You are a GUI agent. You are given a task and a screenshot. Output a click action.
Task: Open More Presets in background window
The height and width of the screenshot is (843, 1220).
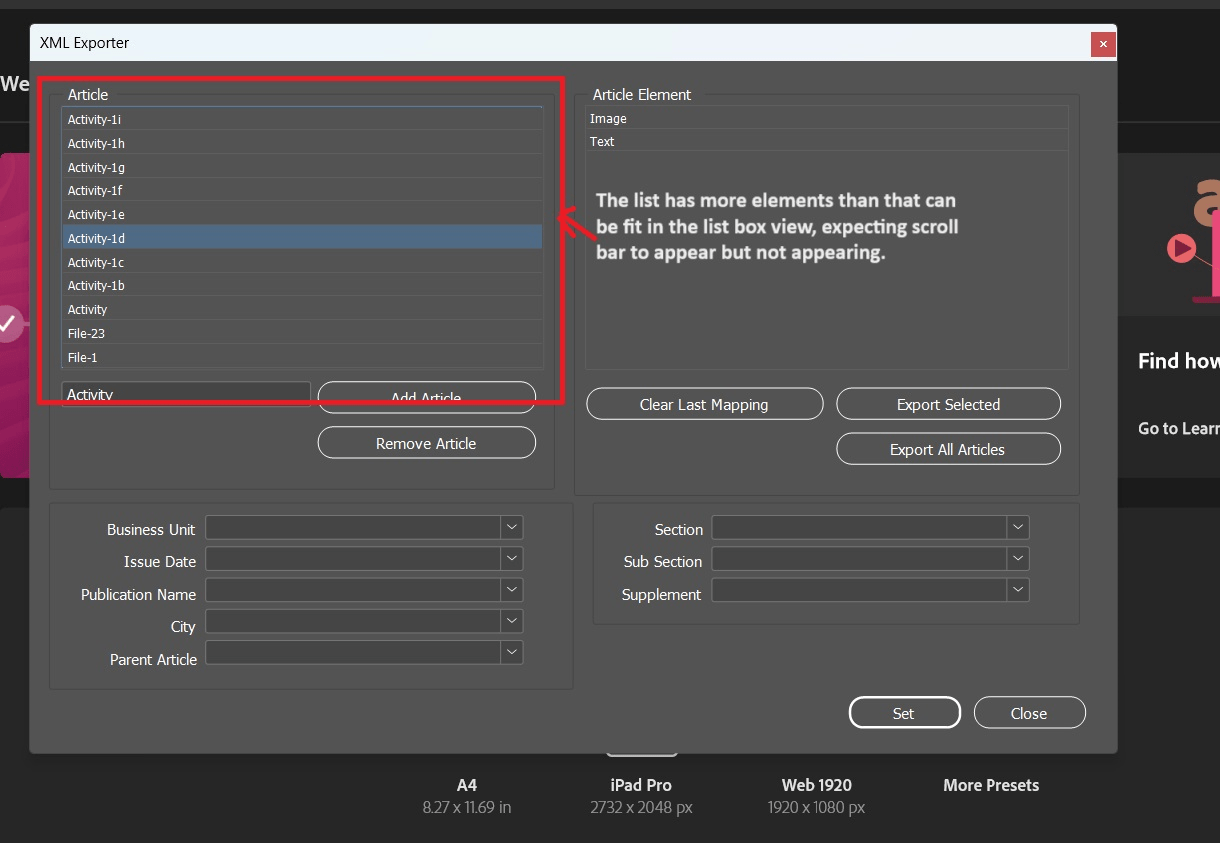991,785
